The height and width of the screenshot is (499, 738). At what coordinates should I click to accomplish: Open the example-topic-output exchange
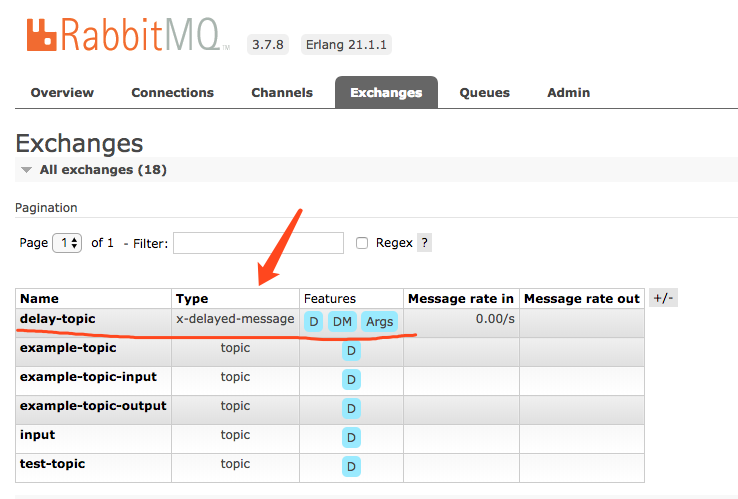coord(93,406)
